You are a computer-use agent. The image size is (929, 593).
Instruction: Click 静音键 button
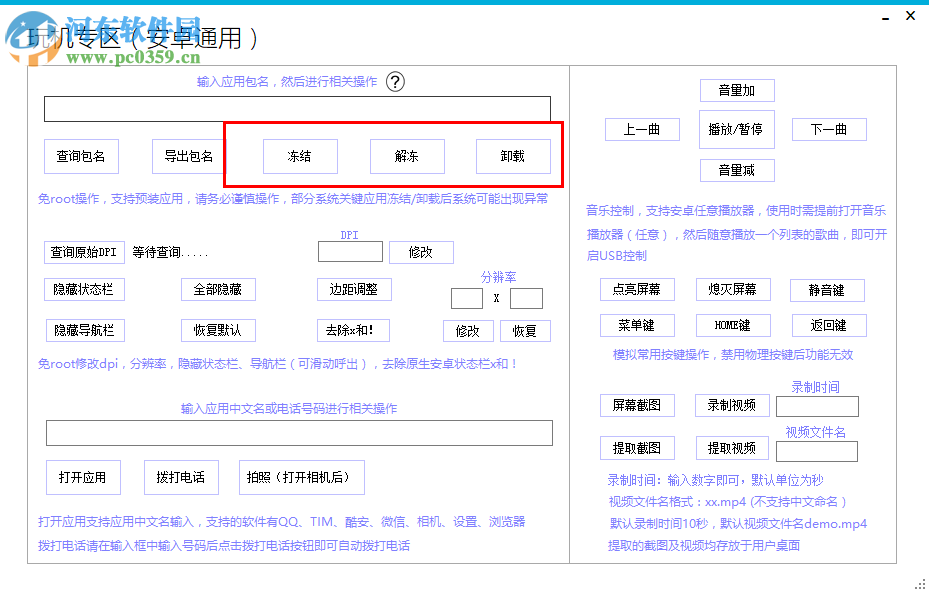tap(828, 290)
